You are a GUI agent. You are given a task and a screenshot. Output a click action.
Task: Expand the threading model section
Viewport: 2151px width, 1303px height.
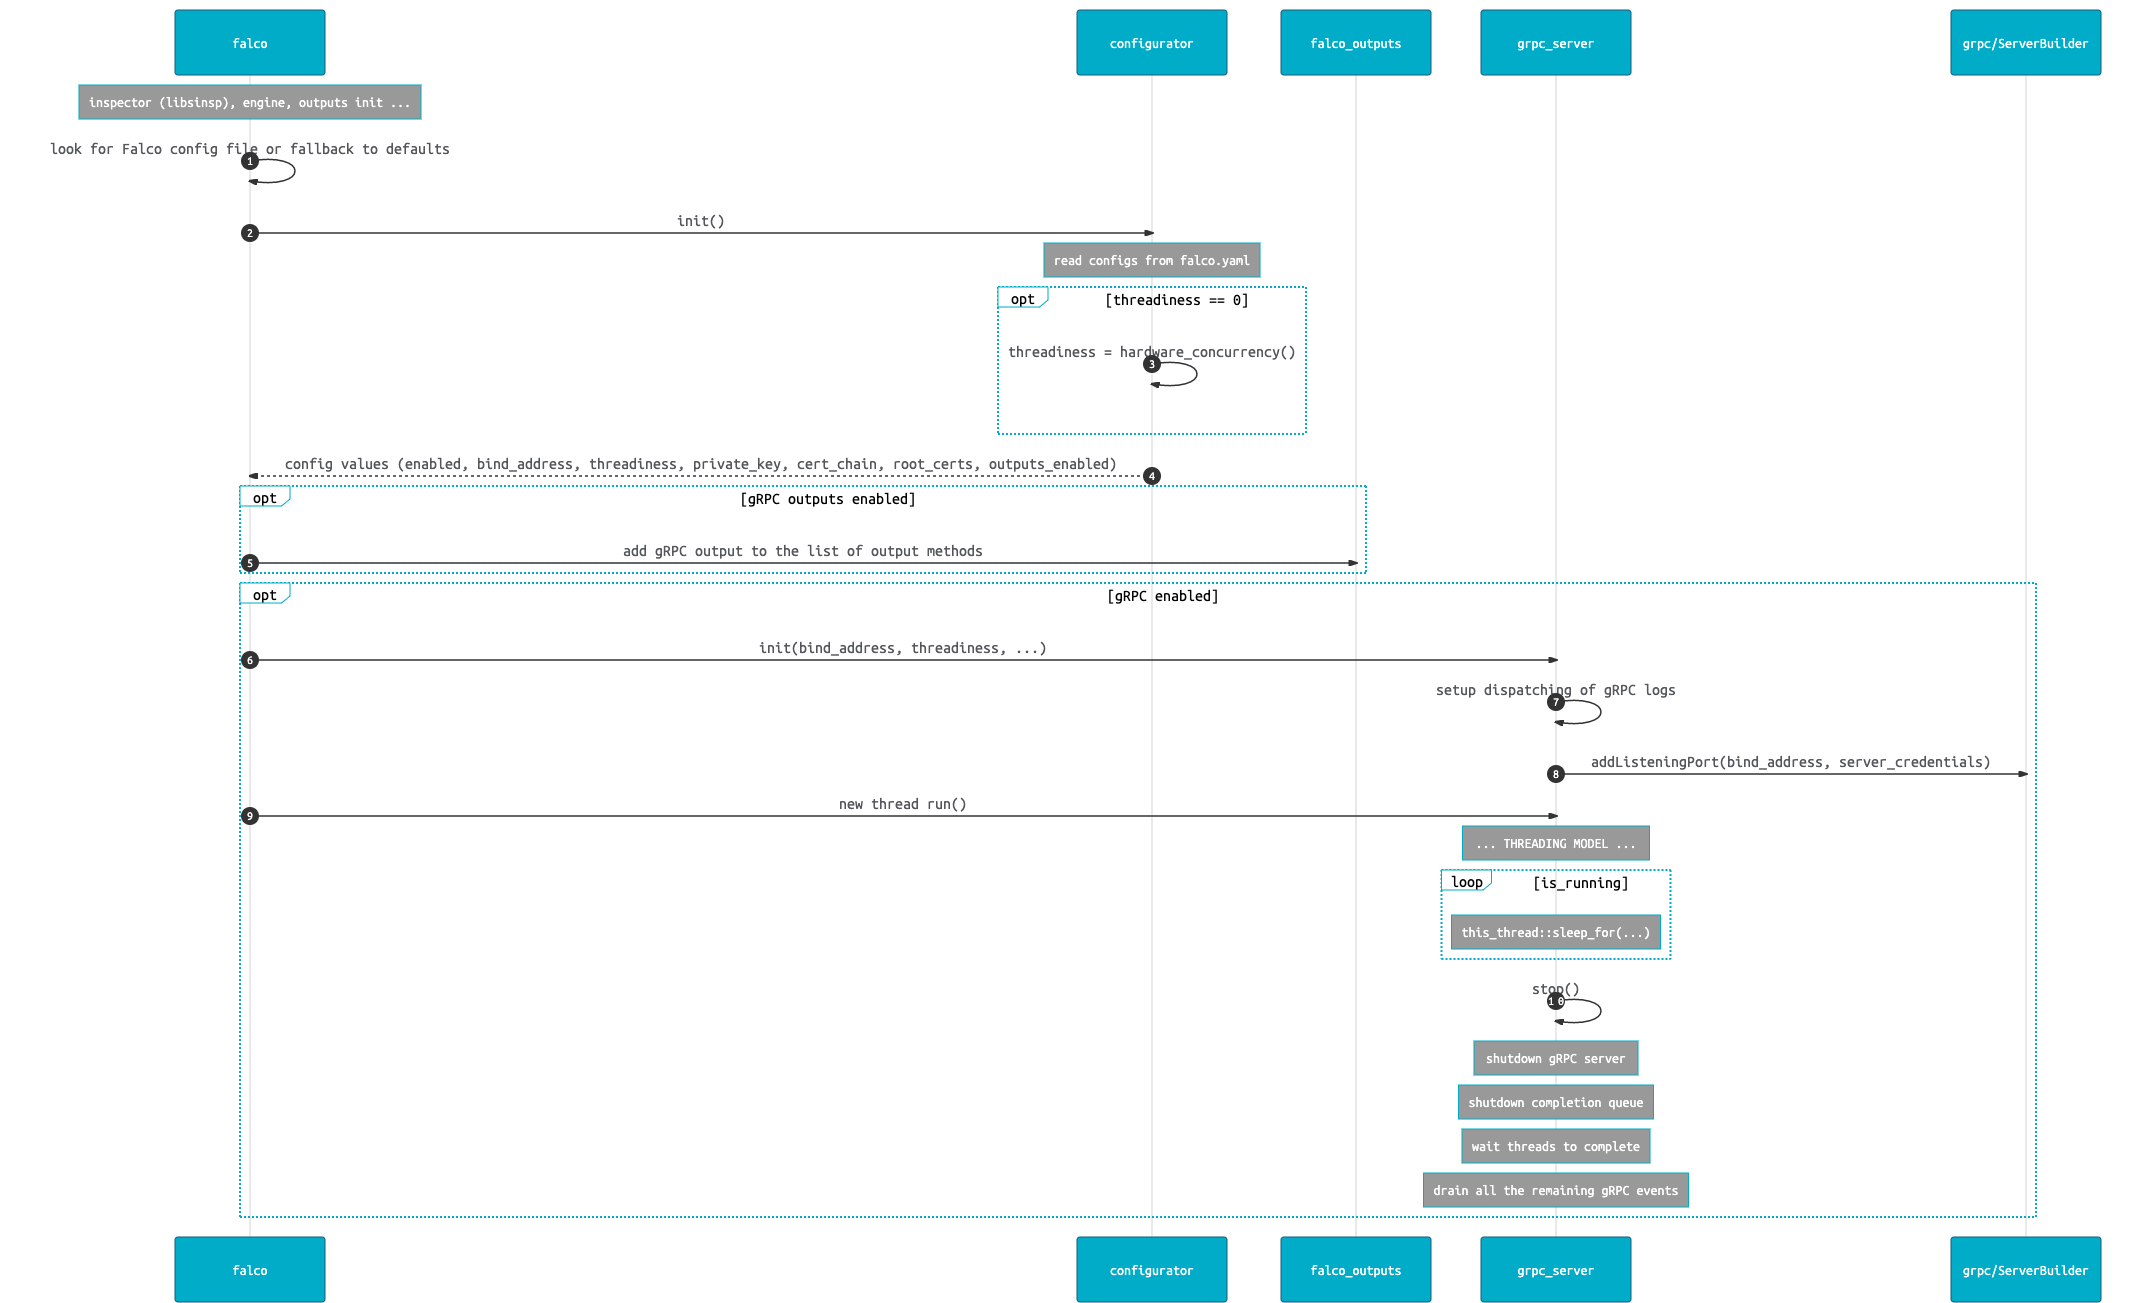point(1552,844)
